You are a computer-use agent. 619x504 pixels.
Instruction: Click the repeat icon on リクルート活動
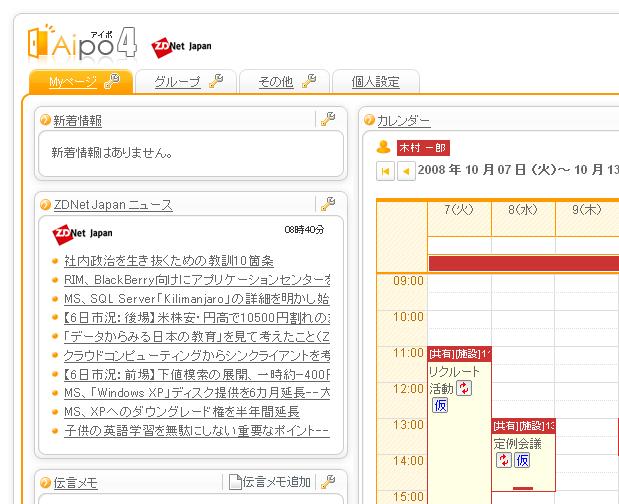pyautogui.click(x=464, y=388)
